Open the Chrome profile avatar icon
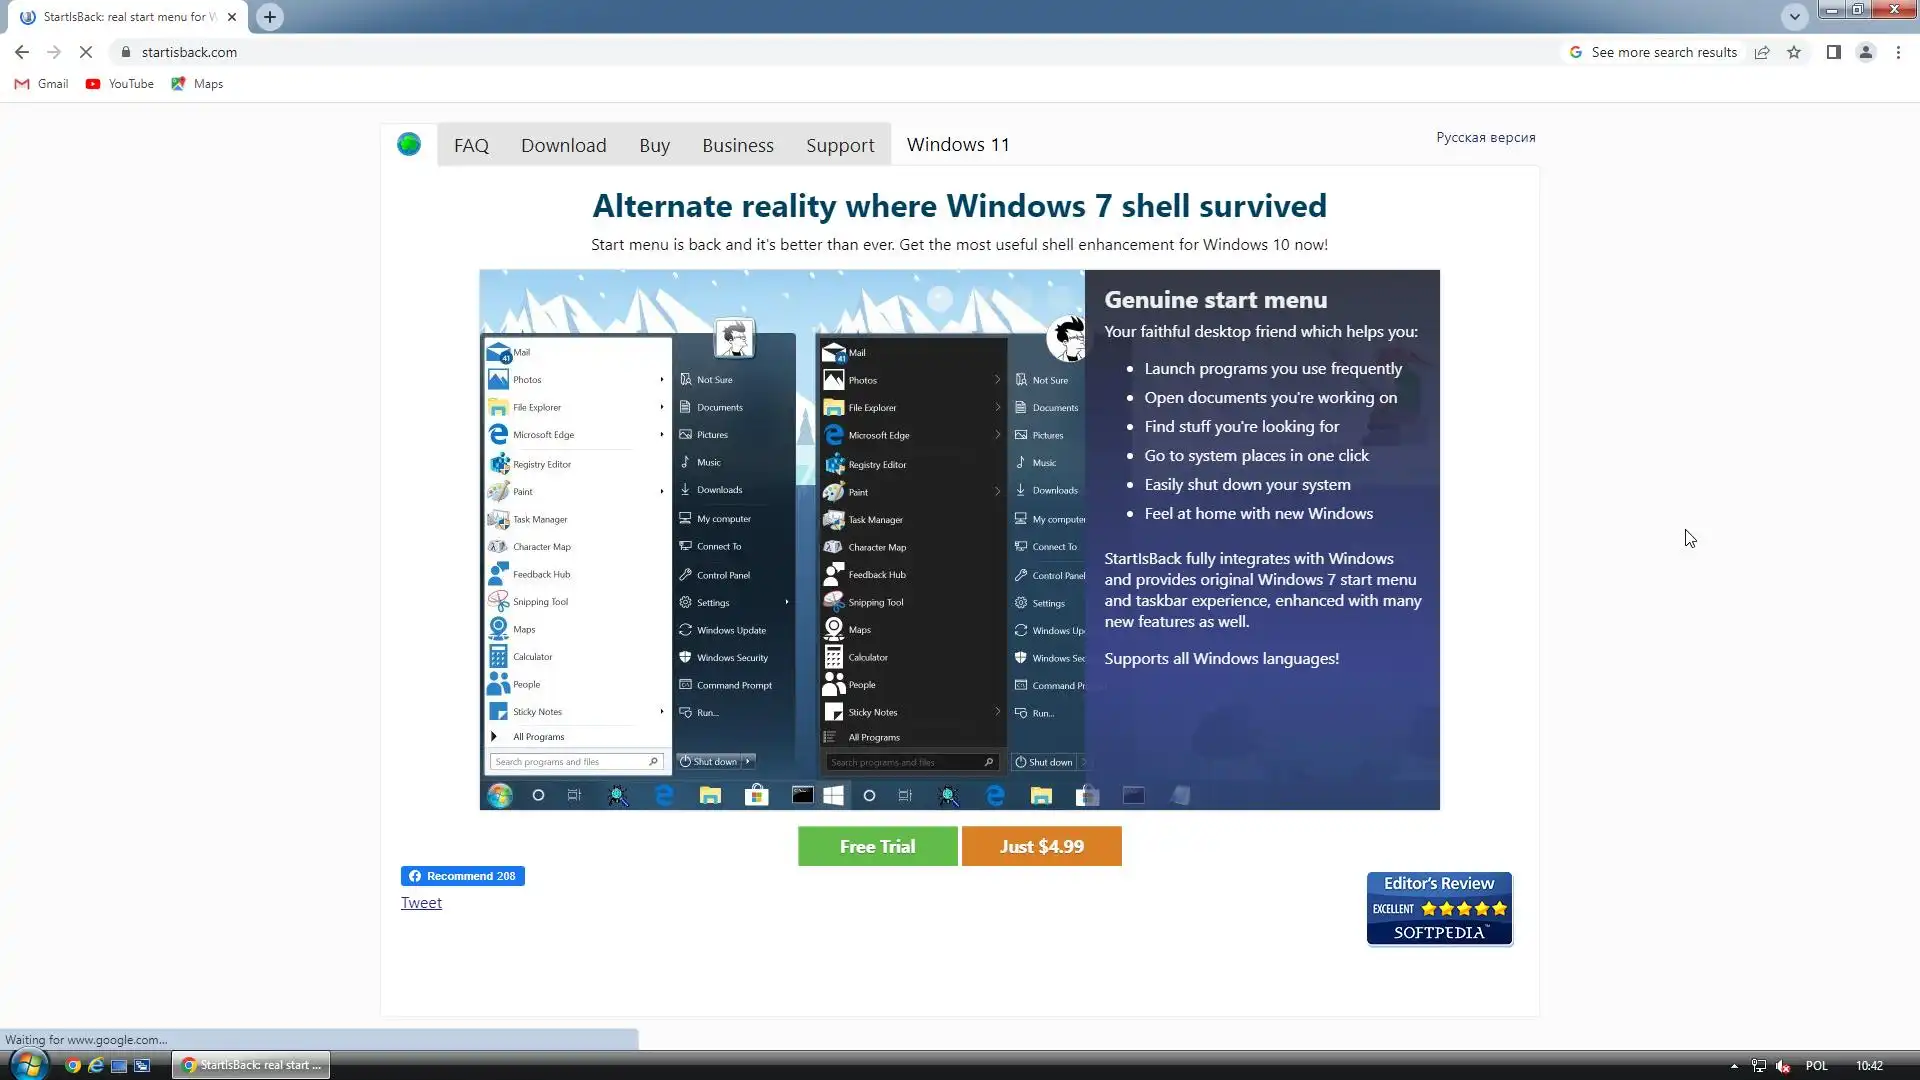Viewport: 1920px width, 1080px height. pos(1865,52)
